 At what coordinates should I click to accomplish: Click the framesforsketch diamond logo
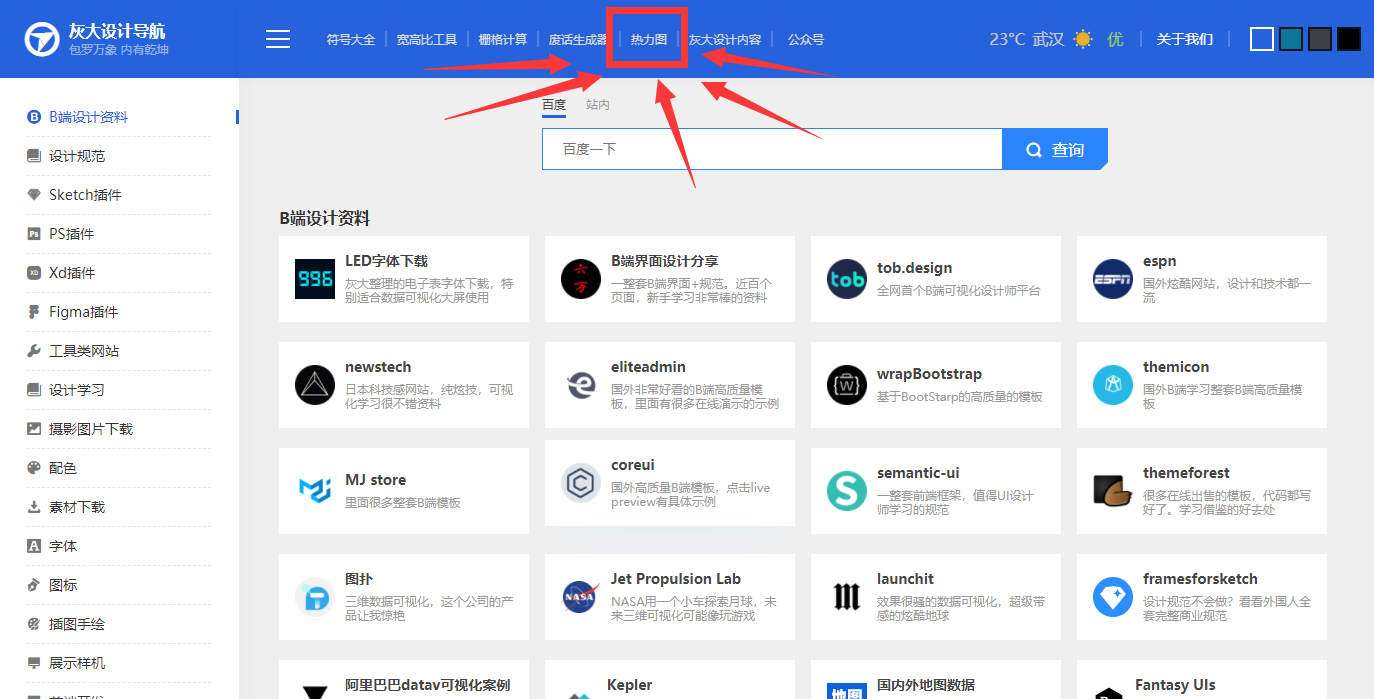point(1113,597)
